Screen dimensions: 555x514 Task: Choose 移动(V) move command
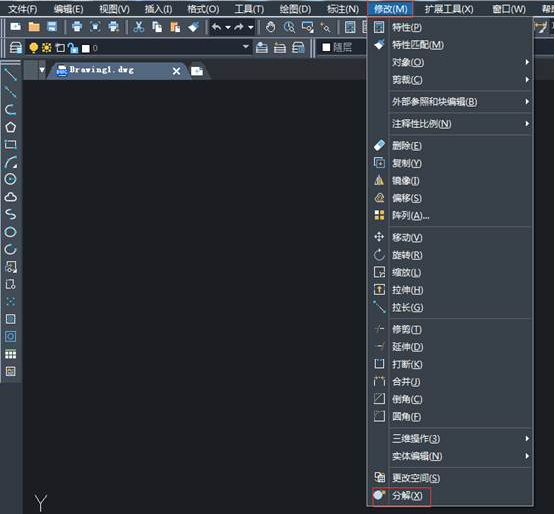point(450,237)
